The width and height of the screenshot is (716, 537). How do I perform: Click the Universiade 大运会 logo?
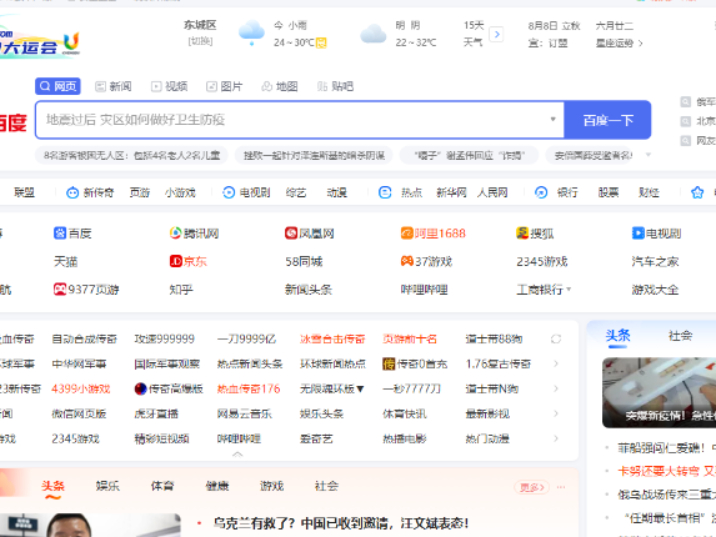point(40,42)
